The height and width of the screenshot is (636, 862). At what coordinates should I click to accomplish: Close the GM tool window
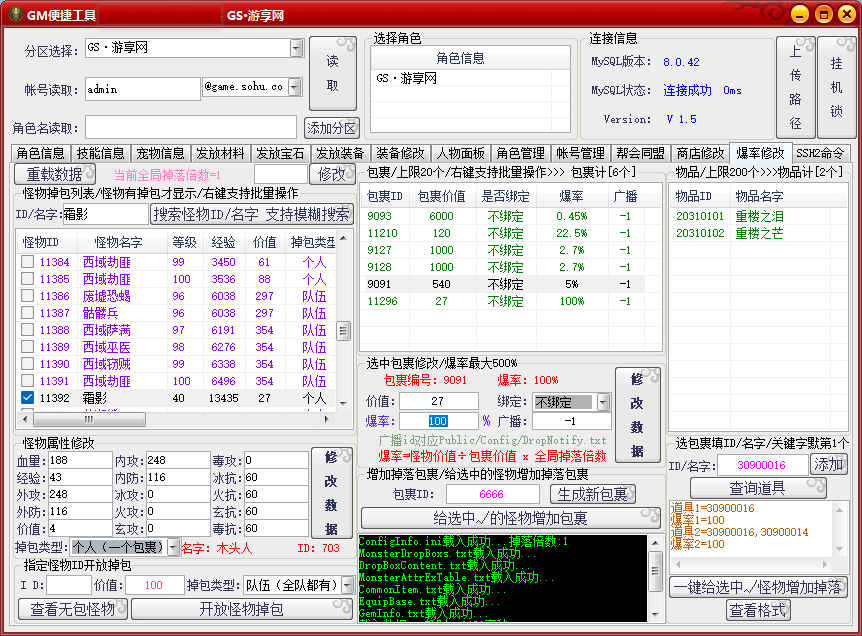[845, 14]
